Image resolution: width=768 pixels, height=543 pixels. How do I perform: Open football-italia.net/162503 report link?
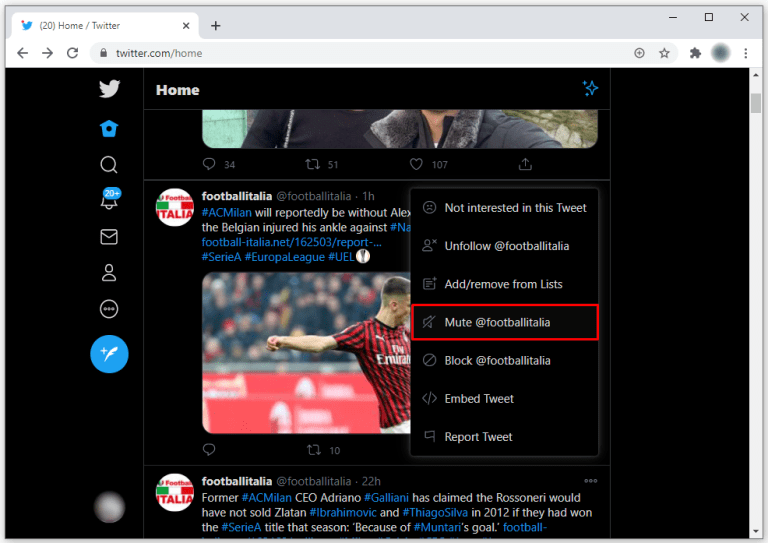pyautogui.click(x=291, y=242)
